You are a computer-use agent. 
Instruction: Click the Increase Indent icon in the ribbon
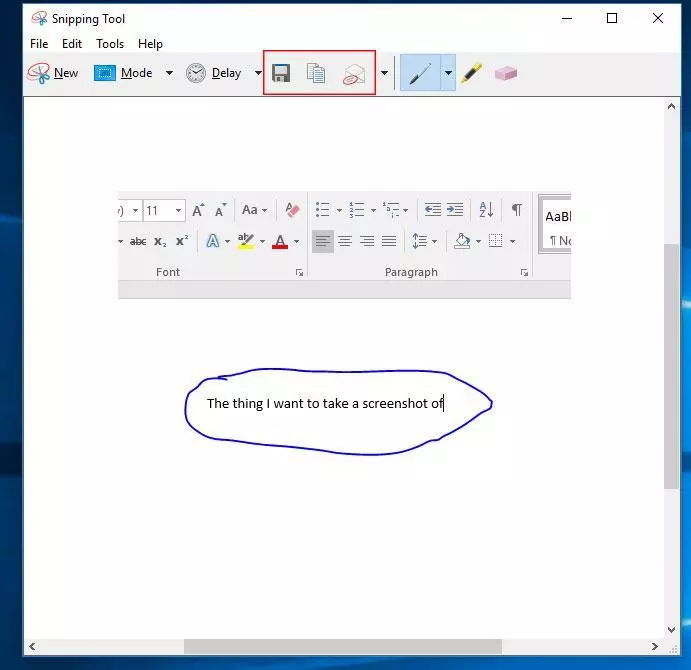point(455,210)
